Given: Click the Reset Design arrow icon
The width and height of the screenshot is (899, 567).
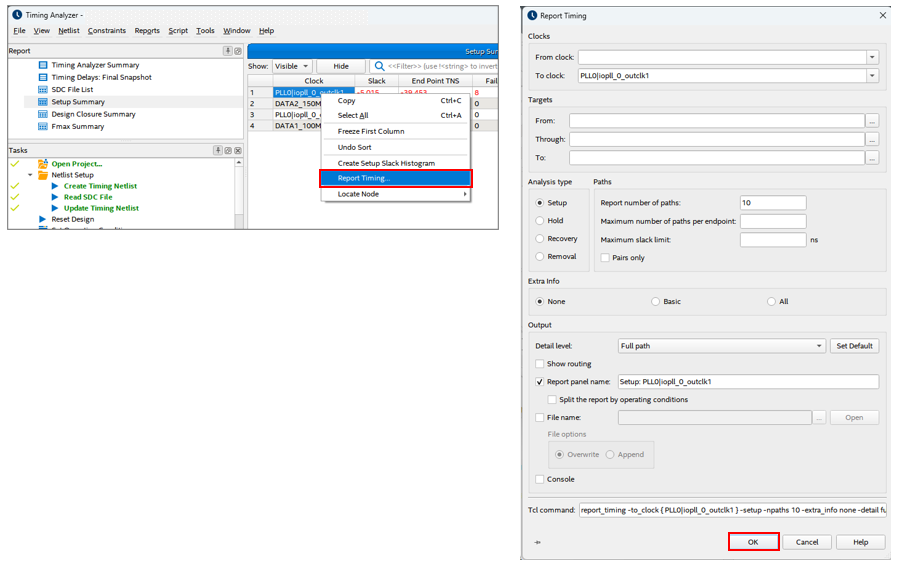Looking at the screenshot, I should point(42,219).
